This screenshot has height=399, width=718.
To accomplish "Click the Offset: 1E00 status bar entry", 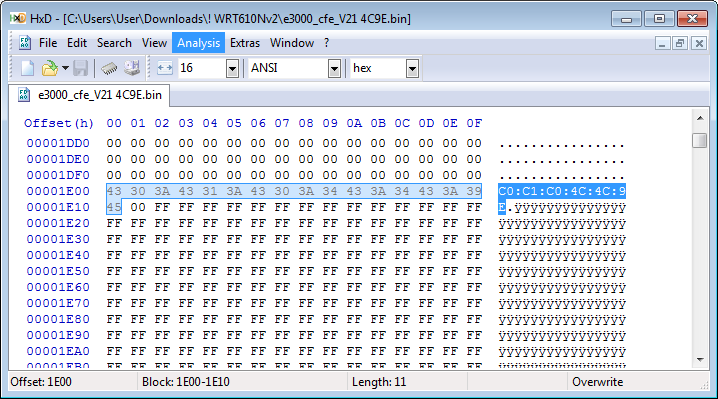I will point(41,382).
